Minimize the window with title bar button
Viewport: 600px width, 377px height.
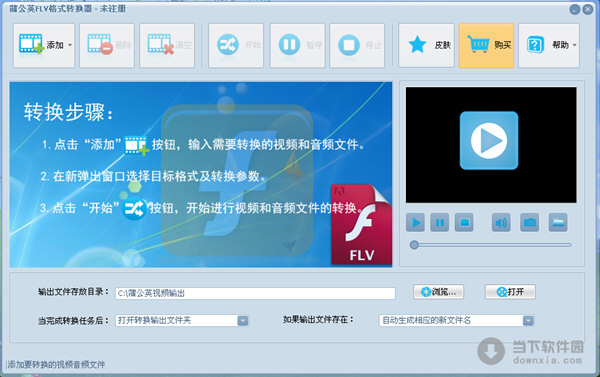point(575,10)
